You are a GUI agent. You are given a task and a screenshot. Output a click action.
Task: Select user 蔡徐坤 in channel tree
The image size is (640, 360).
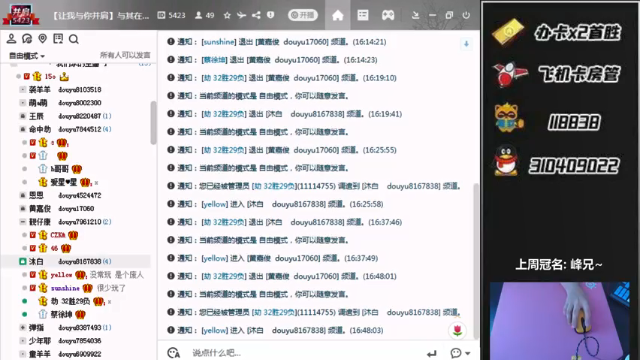[x=61, y=315]
